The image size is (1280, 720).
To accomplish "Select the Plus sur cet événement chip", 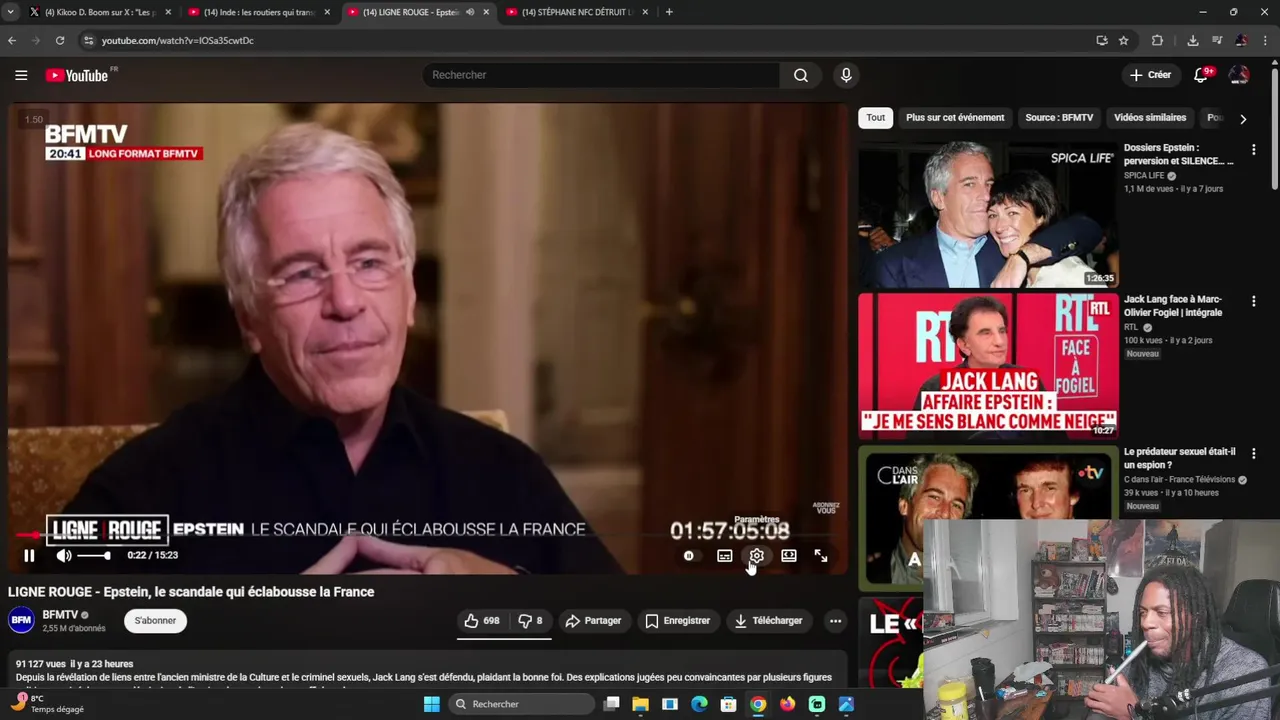I will [x=955, y=118].
